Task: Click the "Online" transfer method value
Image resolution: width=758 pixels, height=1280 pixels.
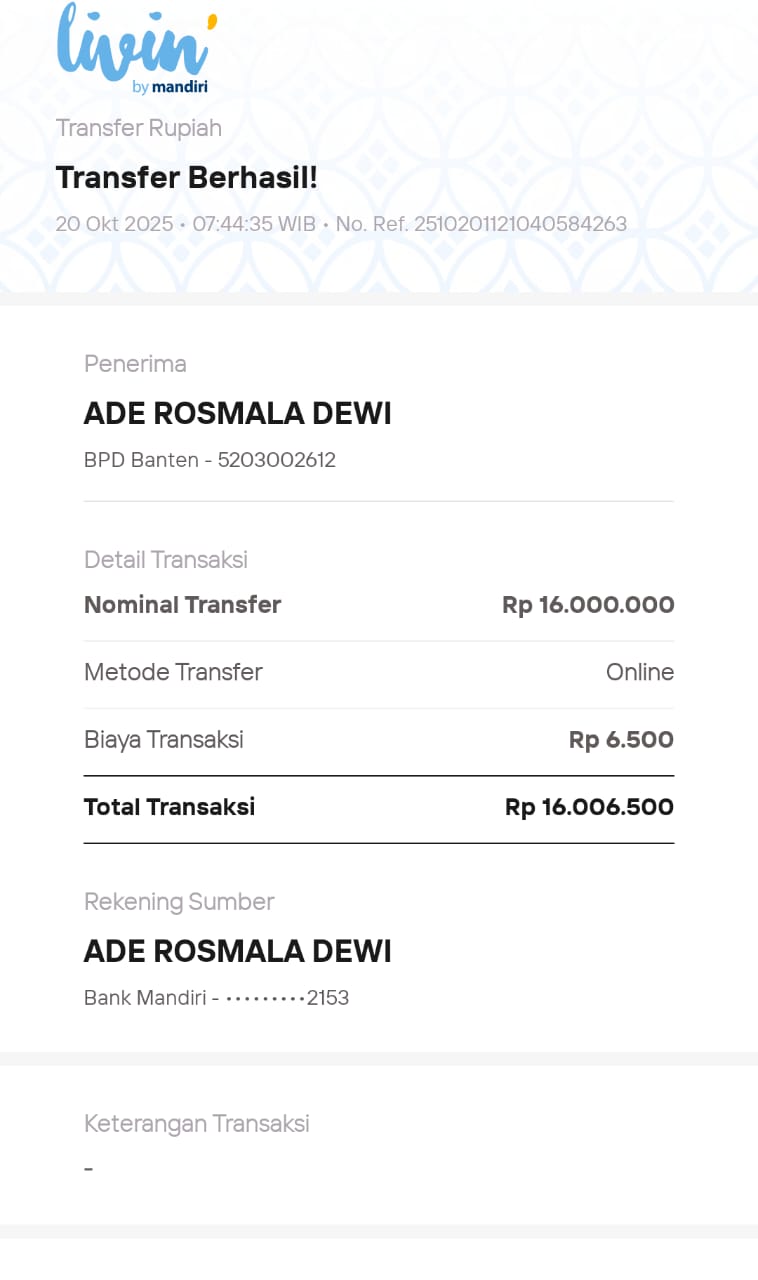Action: 640,672
